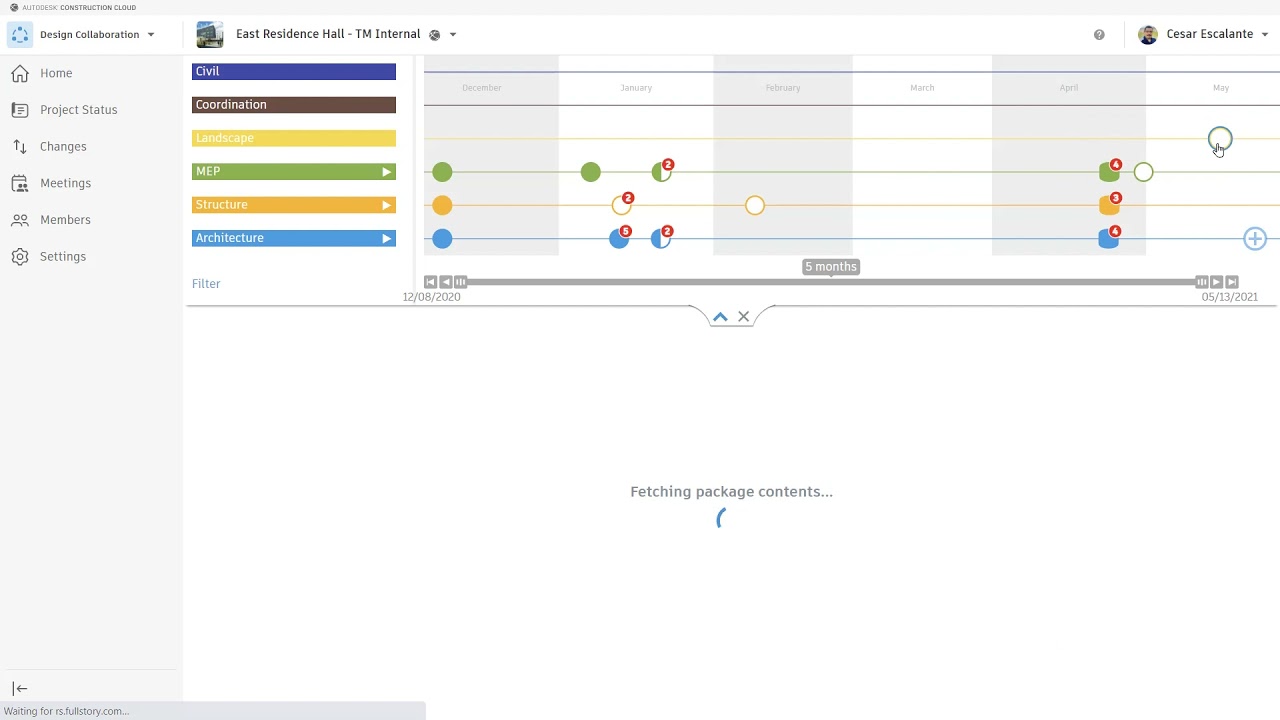Click the Design Collaboration module icon

pyautogui.click(x=20, y=35)
